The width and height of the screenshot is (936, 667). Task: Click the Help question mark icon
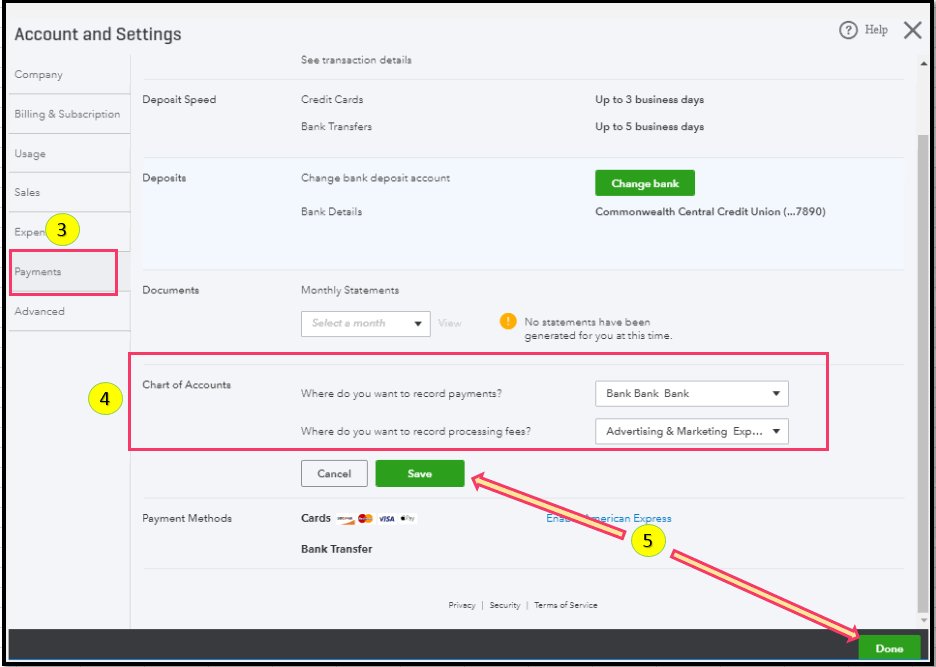[x=848, y=31]
